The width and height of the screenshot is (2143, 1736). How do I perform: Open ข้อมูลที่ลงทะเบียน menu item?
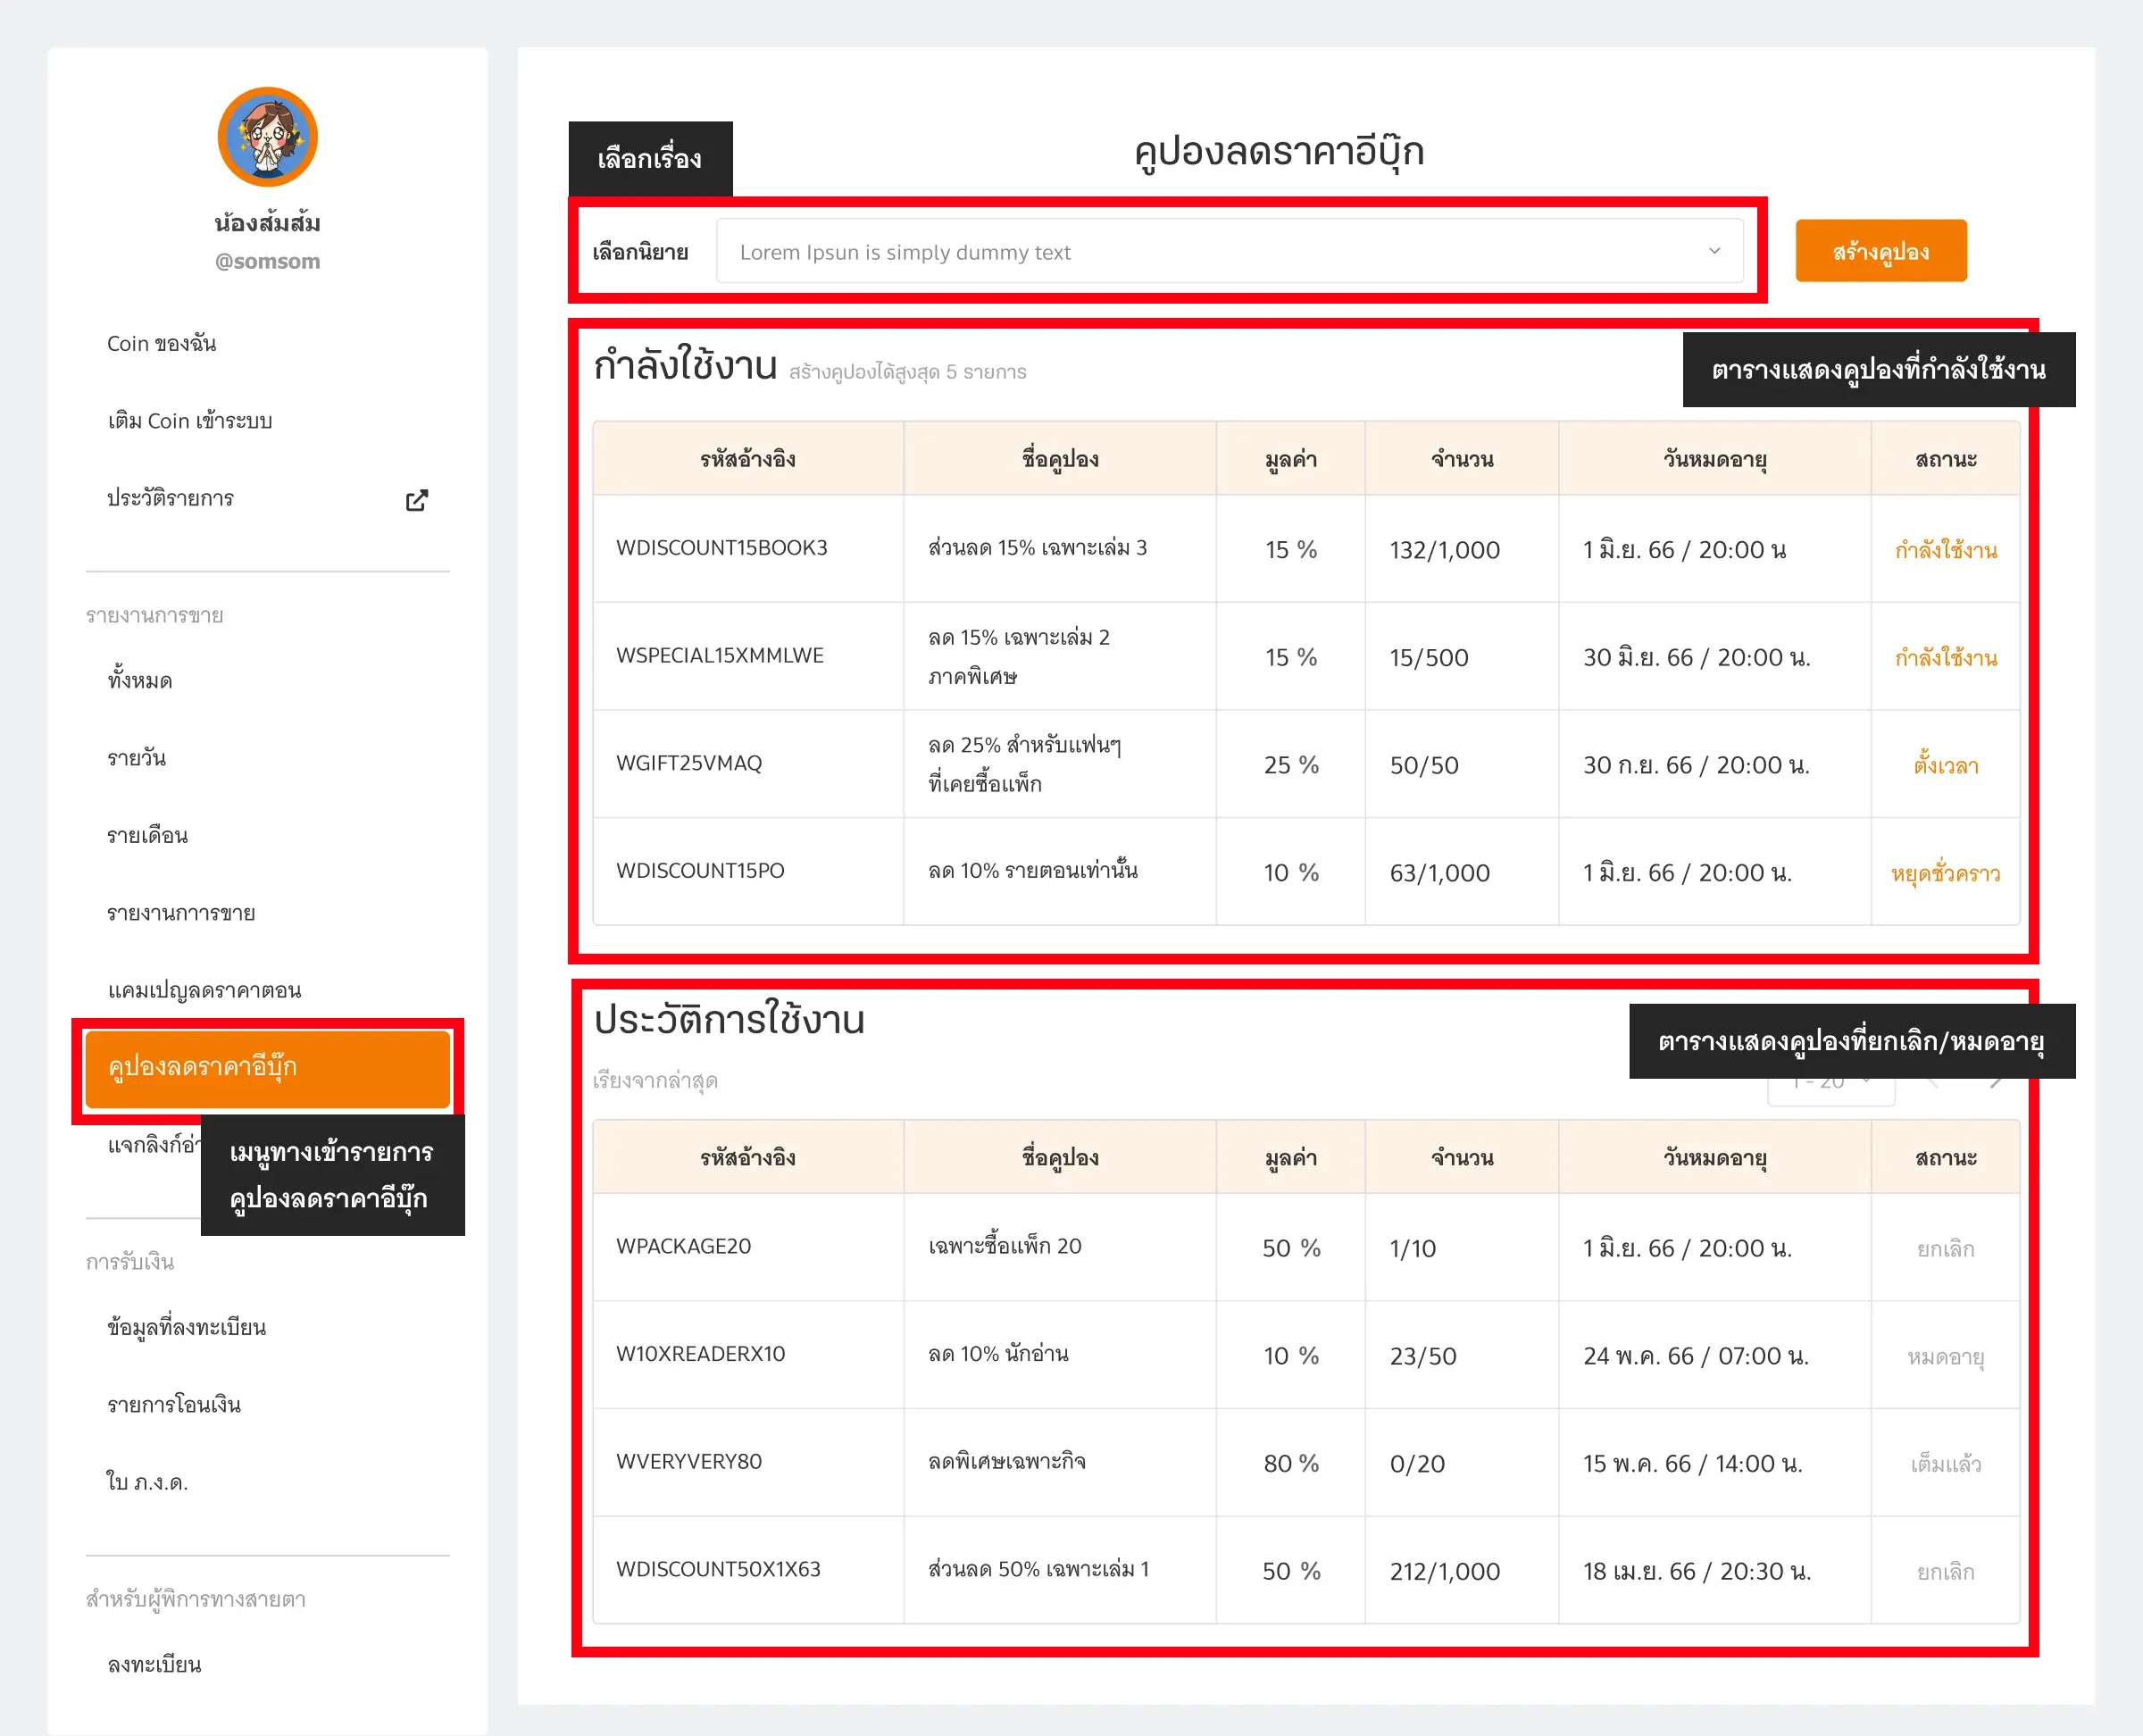point(186,1327)
